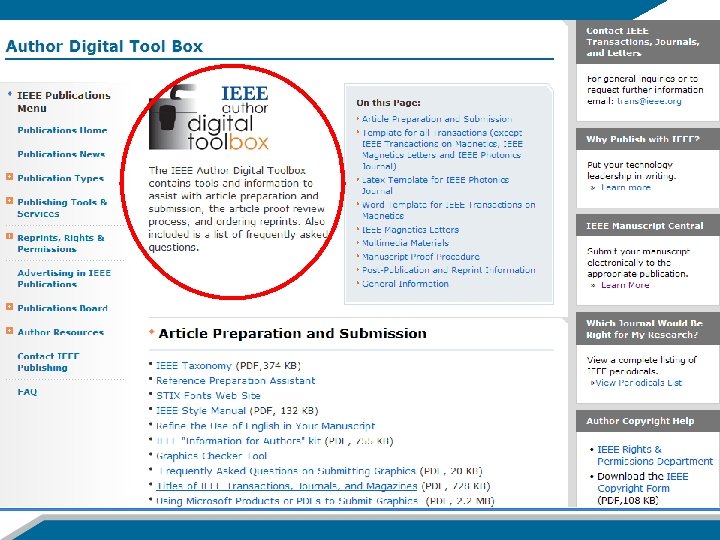The image size is (720, 540).
Task: Expand Publishing Tools & Services plus icon
Action: pyautogui.click(x=9, y=201)
